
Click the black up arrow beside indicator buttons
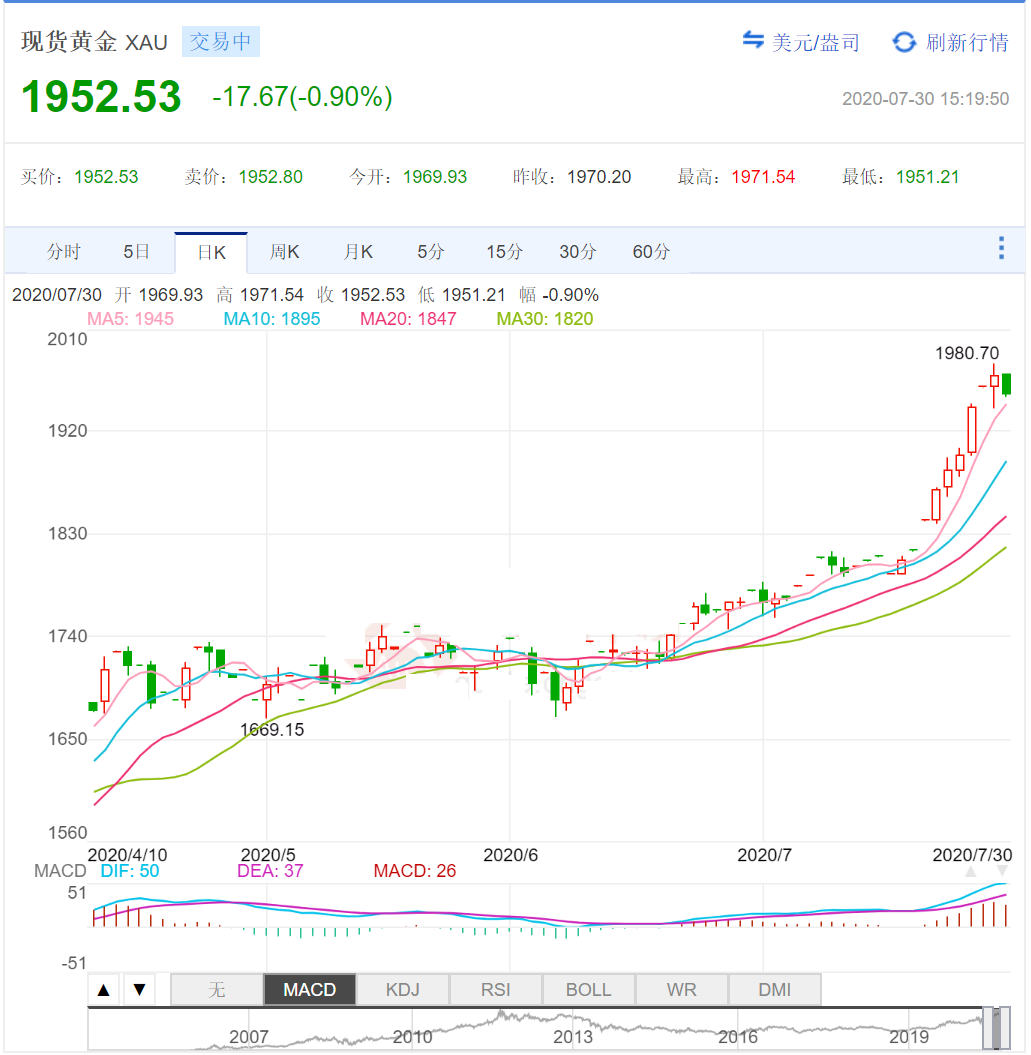[x=103, y=990]
